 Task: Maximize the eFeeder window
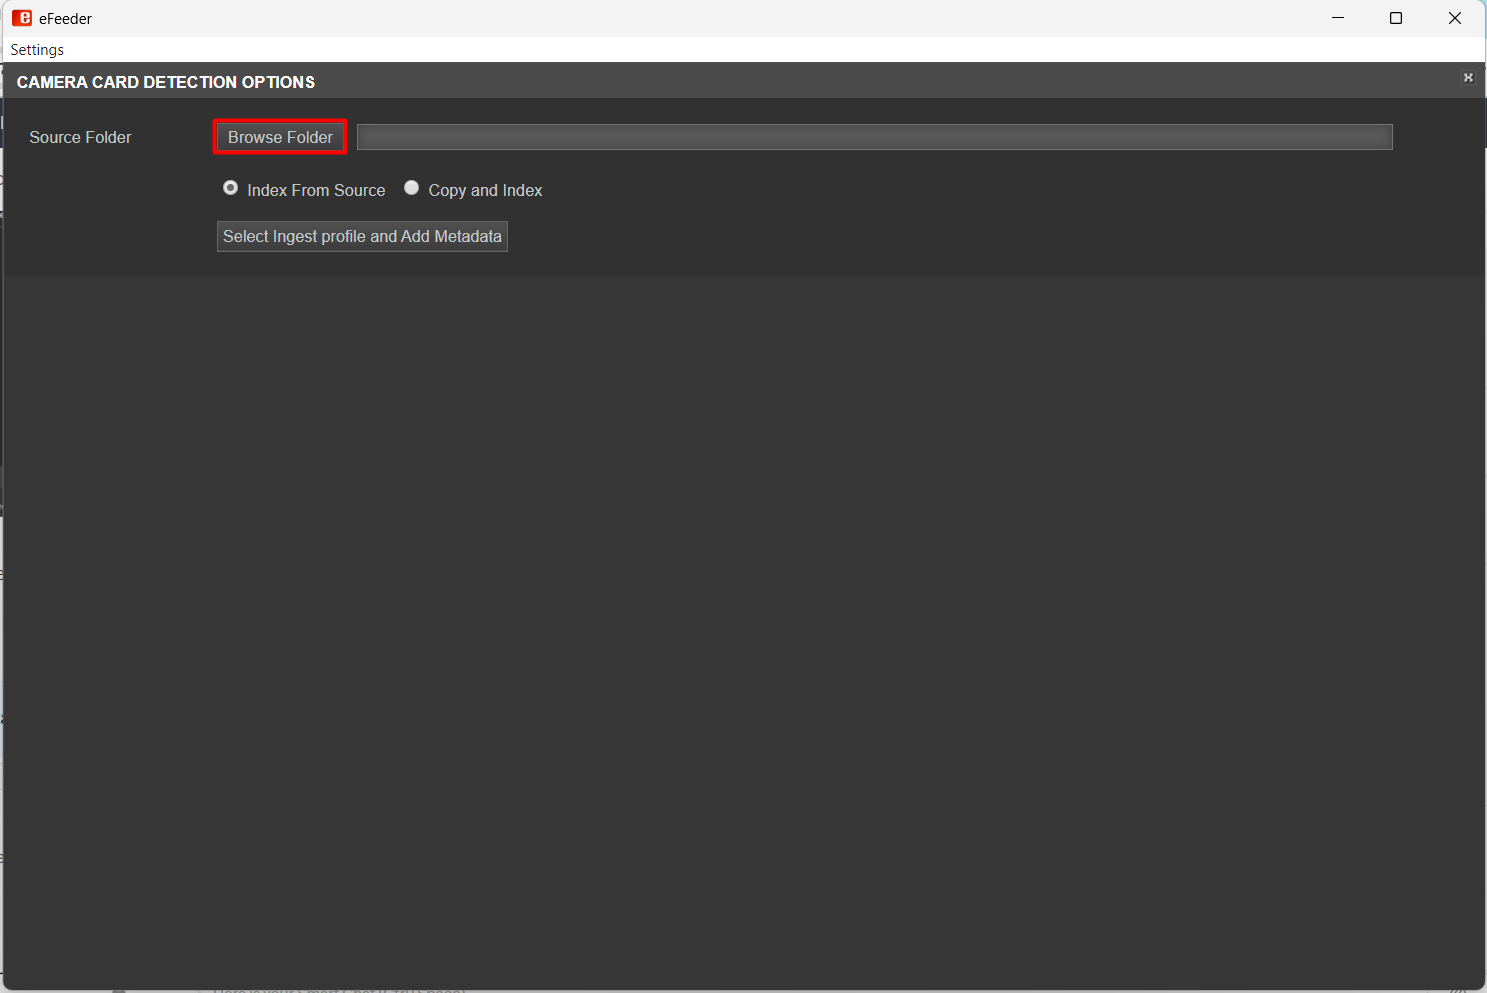click(1396, 18)
